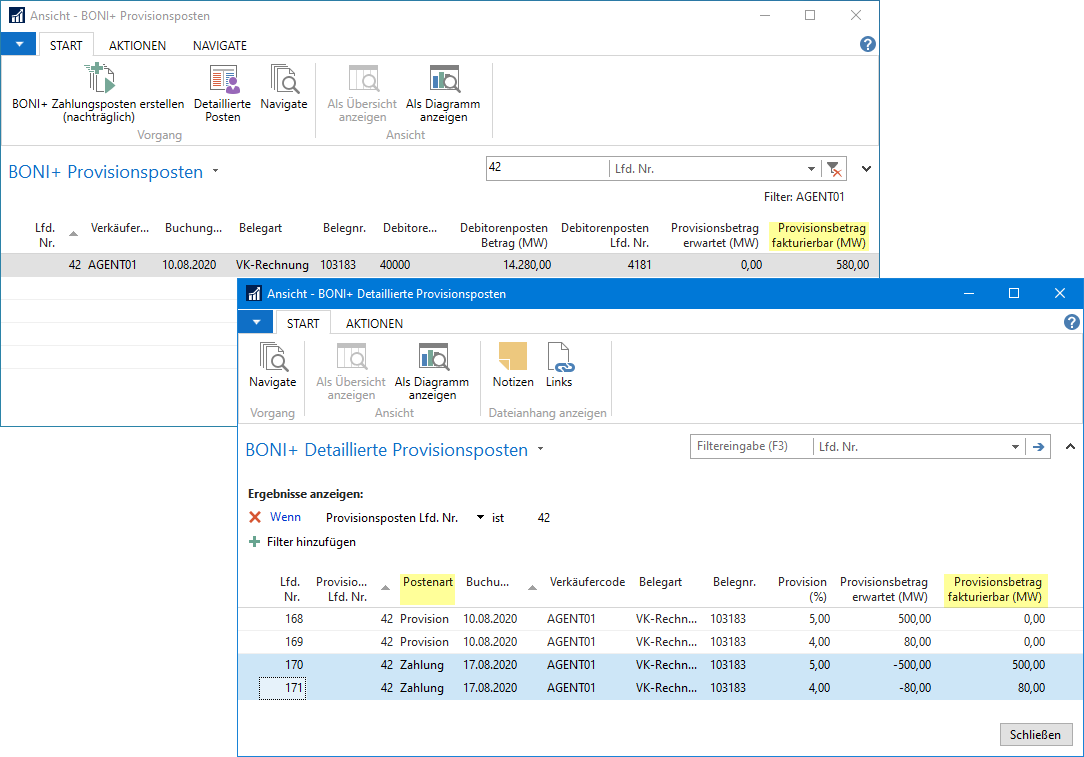The width and height of the screenshot is (1084, 757).
Task: Open help in the detail window
Action: tap(1071, 322)
